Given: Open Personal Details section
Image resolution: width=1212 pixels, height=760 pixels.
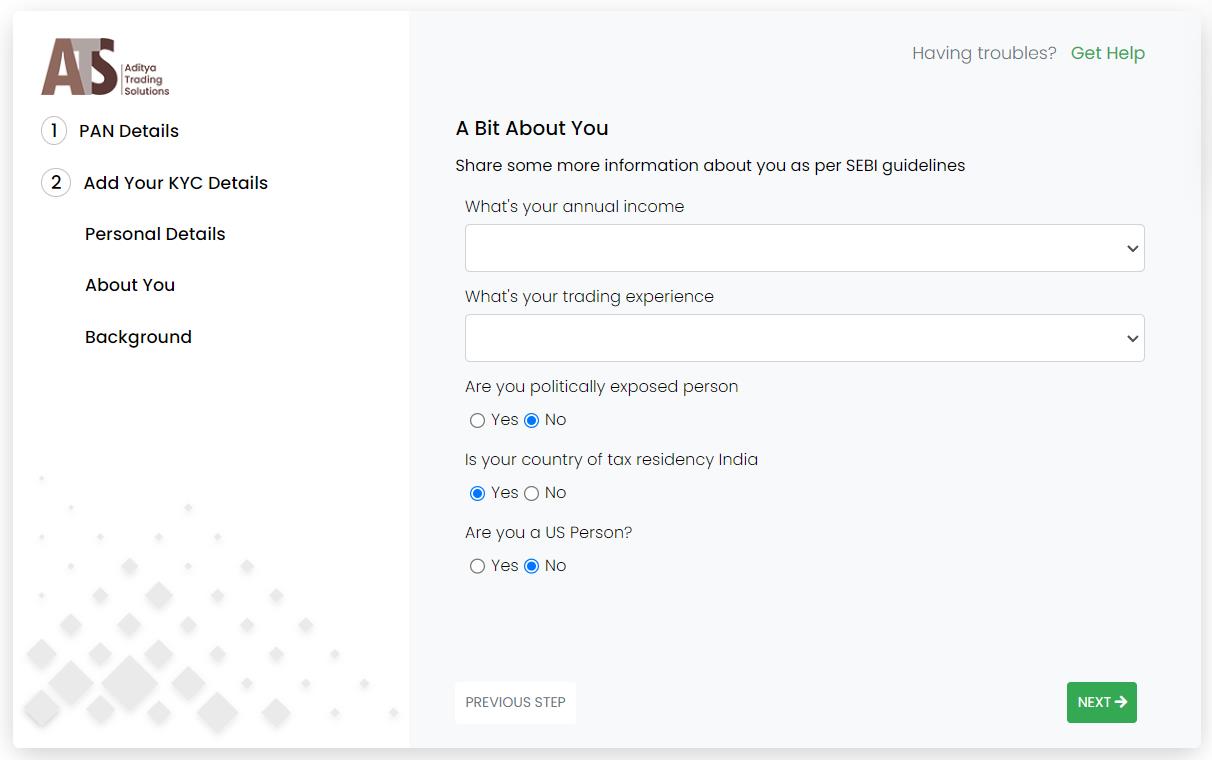Looking at the screenshot, I should point(155,234).
